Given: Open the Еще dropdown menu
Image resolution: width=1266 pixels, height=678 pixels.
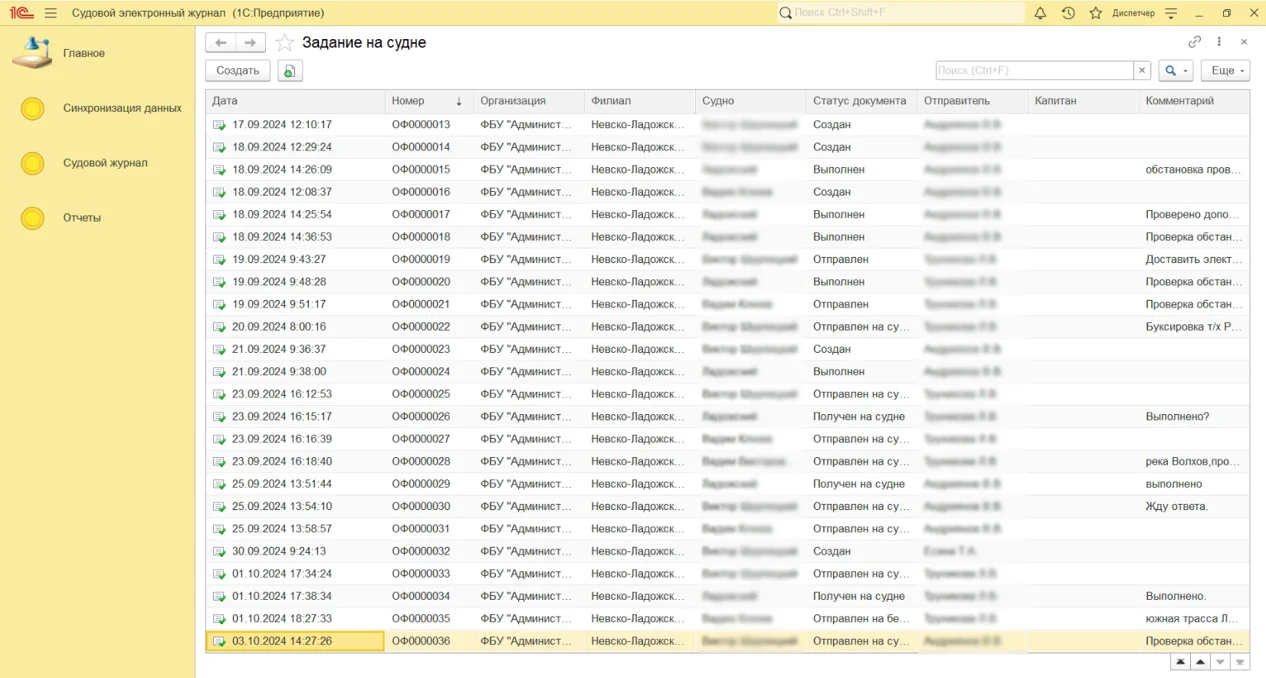Looking at the screenshot, I should click(1225, 71).
